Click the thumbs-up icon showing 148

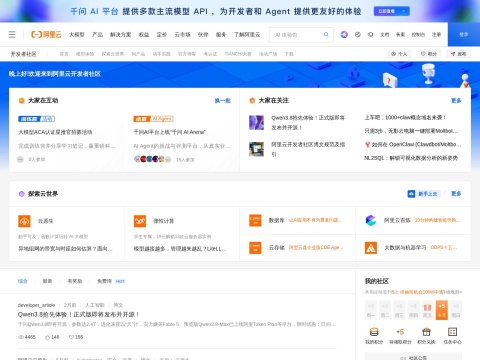point(47,337)
